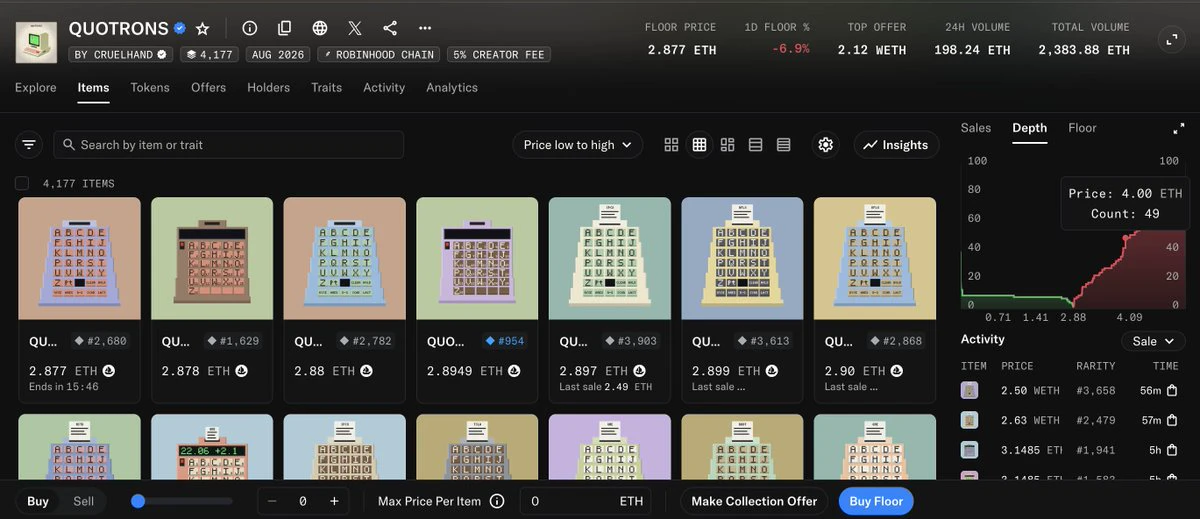Screen dimensions: 1200x519
Task: Click the item count sweep slider handle
Action: (x=138, y=501)
